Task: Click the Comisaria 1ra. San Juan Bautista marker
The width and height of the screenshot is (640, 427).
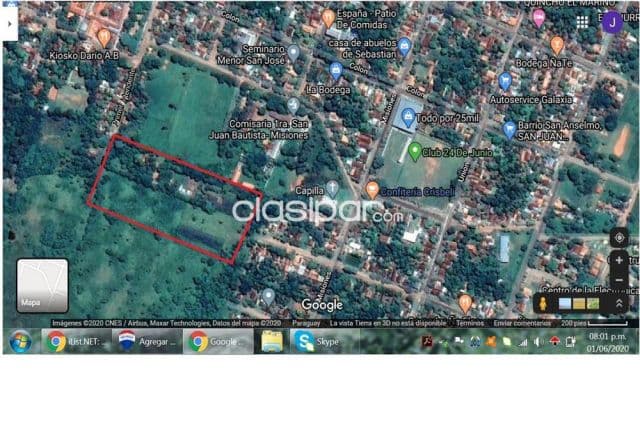Action: tap(293, 106)
